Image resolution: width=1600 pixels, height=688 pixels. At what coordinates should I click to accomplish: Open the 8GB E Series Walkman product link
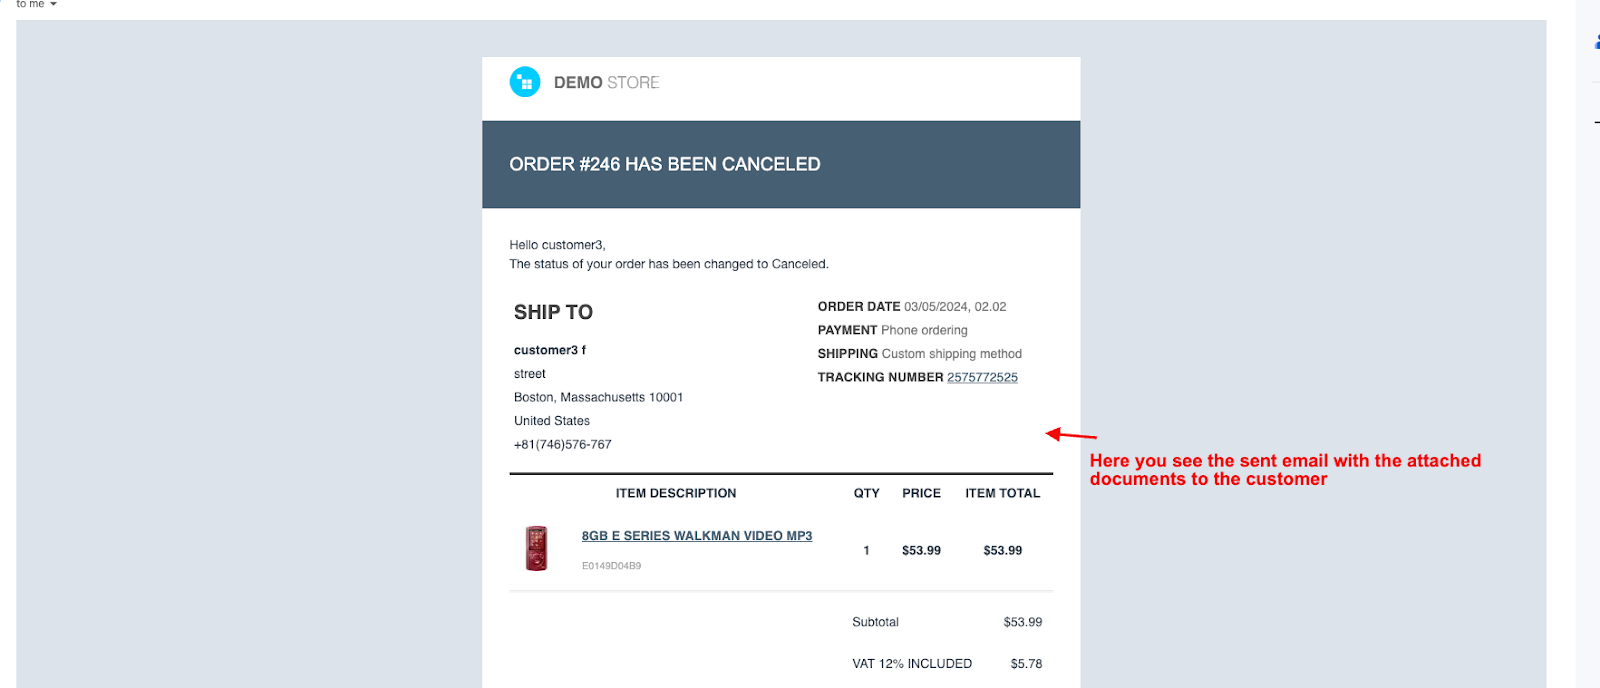(x=697, y=536)
